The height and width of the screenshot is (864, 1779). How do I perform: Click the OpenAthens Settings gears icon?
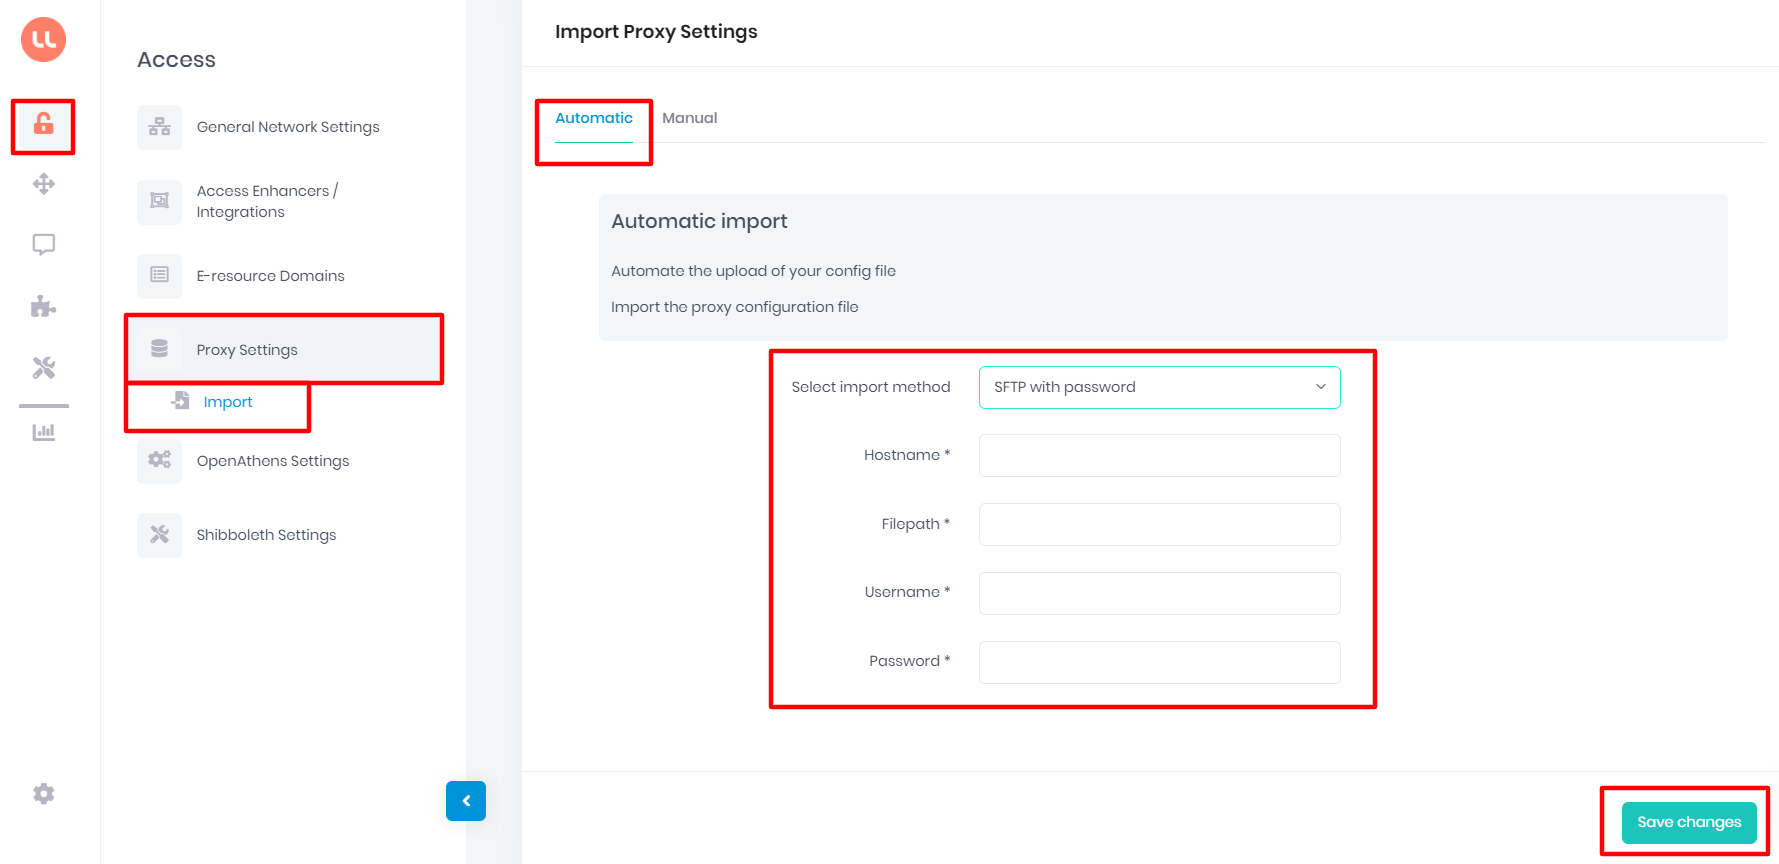pos(160,460)
